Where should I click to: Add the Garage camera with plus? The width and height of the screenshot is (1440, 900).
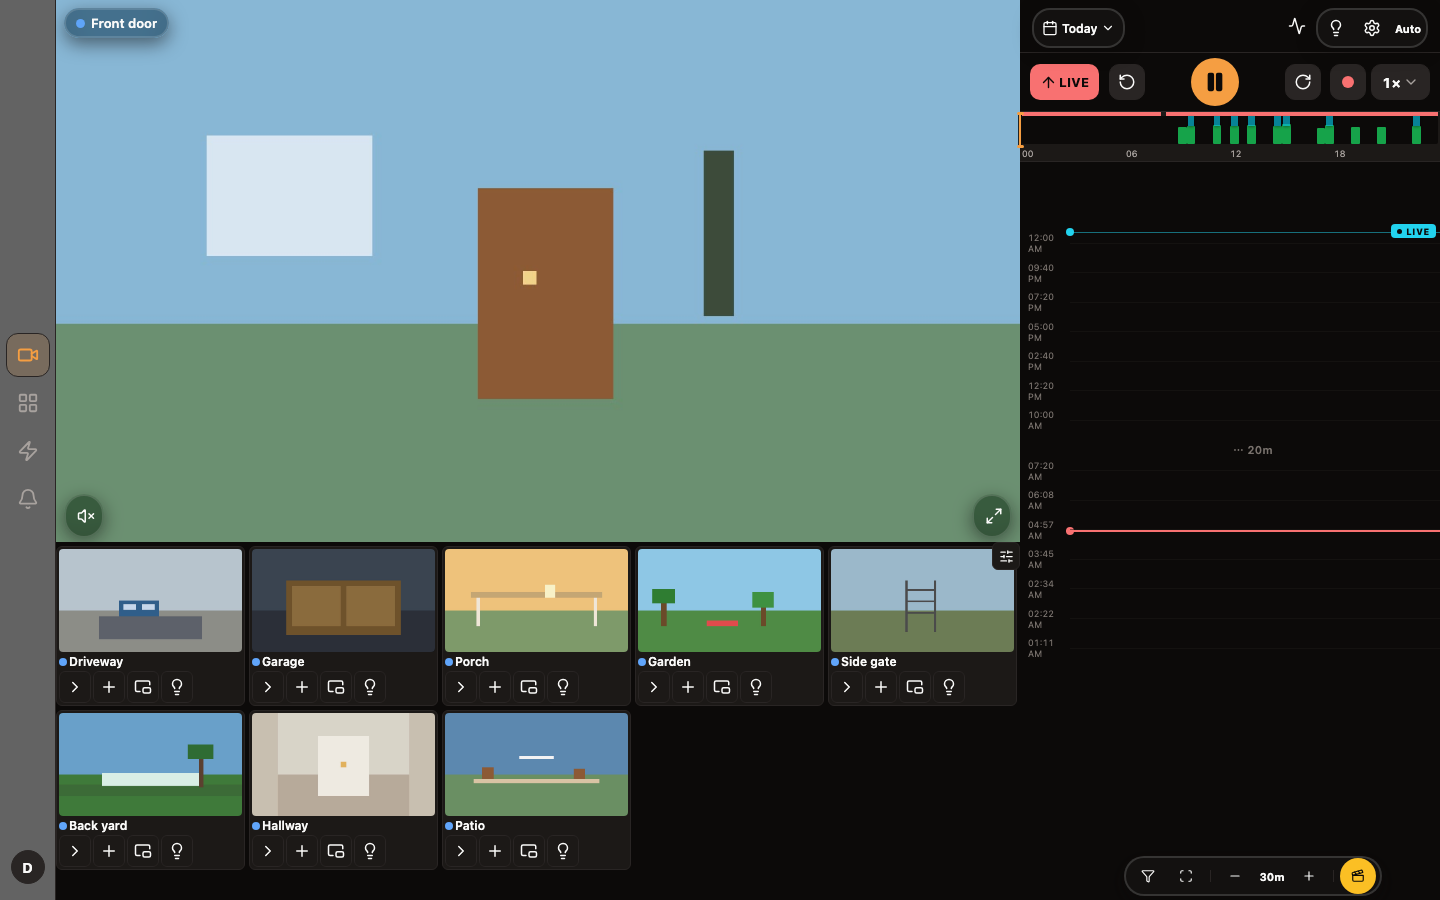(x=302, y=687)
